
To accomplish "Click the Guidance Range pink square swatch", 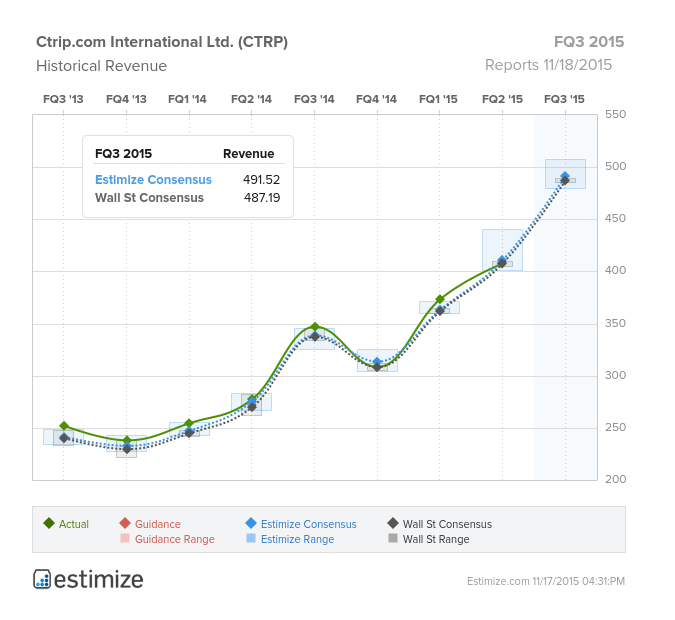I will click(125, 538).
